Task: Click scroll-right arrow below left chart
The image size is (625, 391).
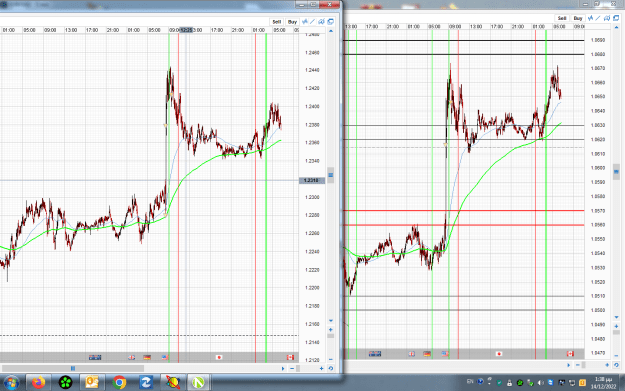Action: click(283, 369)
